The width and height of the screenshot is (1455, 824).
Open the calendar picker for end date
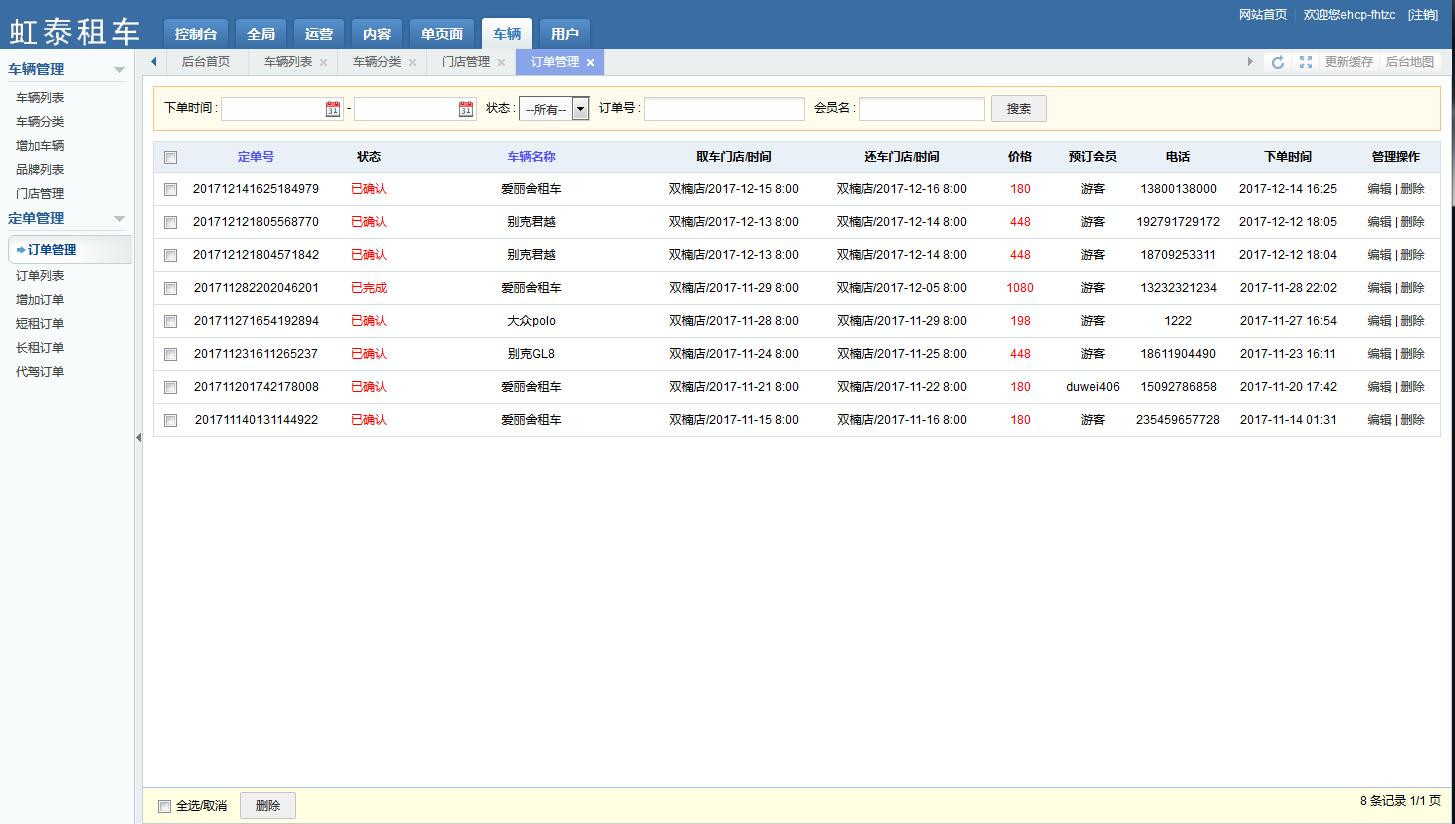[465, 110]
